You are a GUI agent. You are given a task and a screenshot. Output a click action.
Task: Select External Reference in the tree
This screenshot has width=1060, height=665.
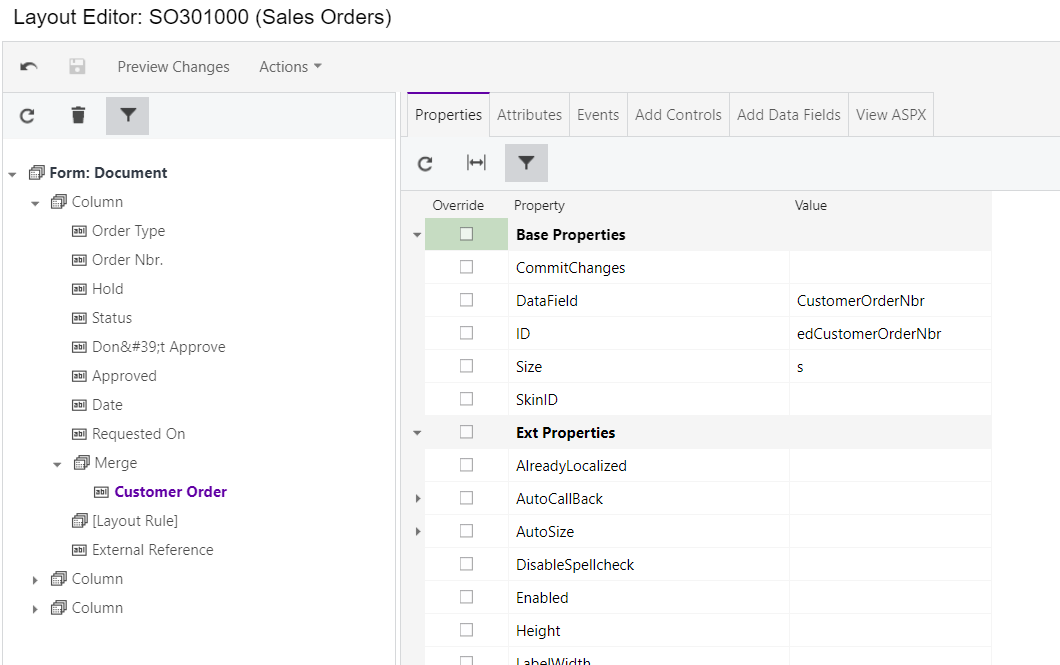tap(152, 550)
